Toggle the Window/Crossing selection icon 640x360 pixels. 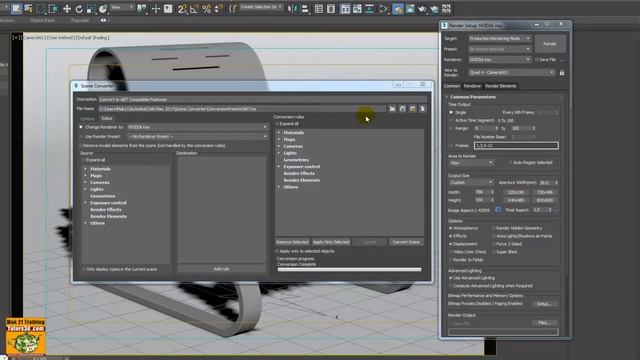[x=53, y=9]
